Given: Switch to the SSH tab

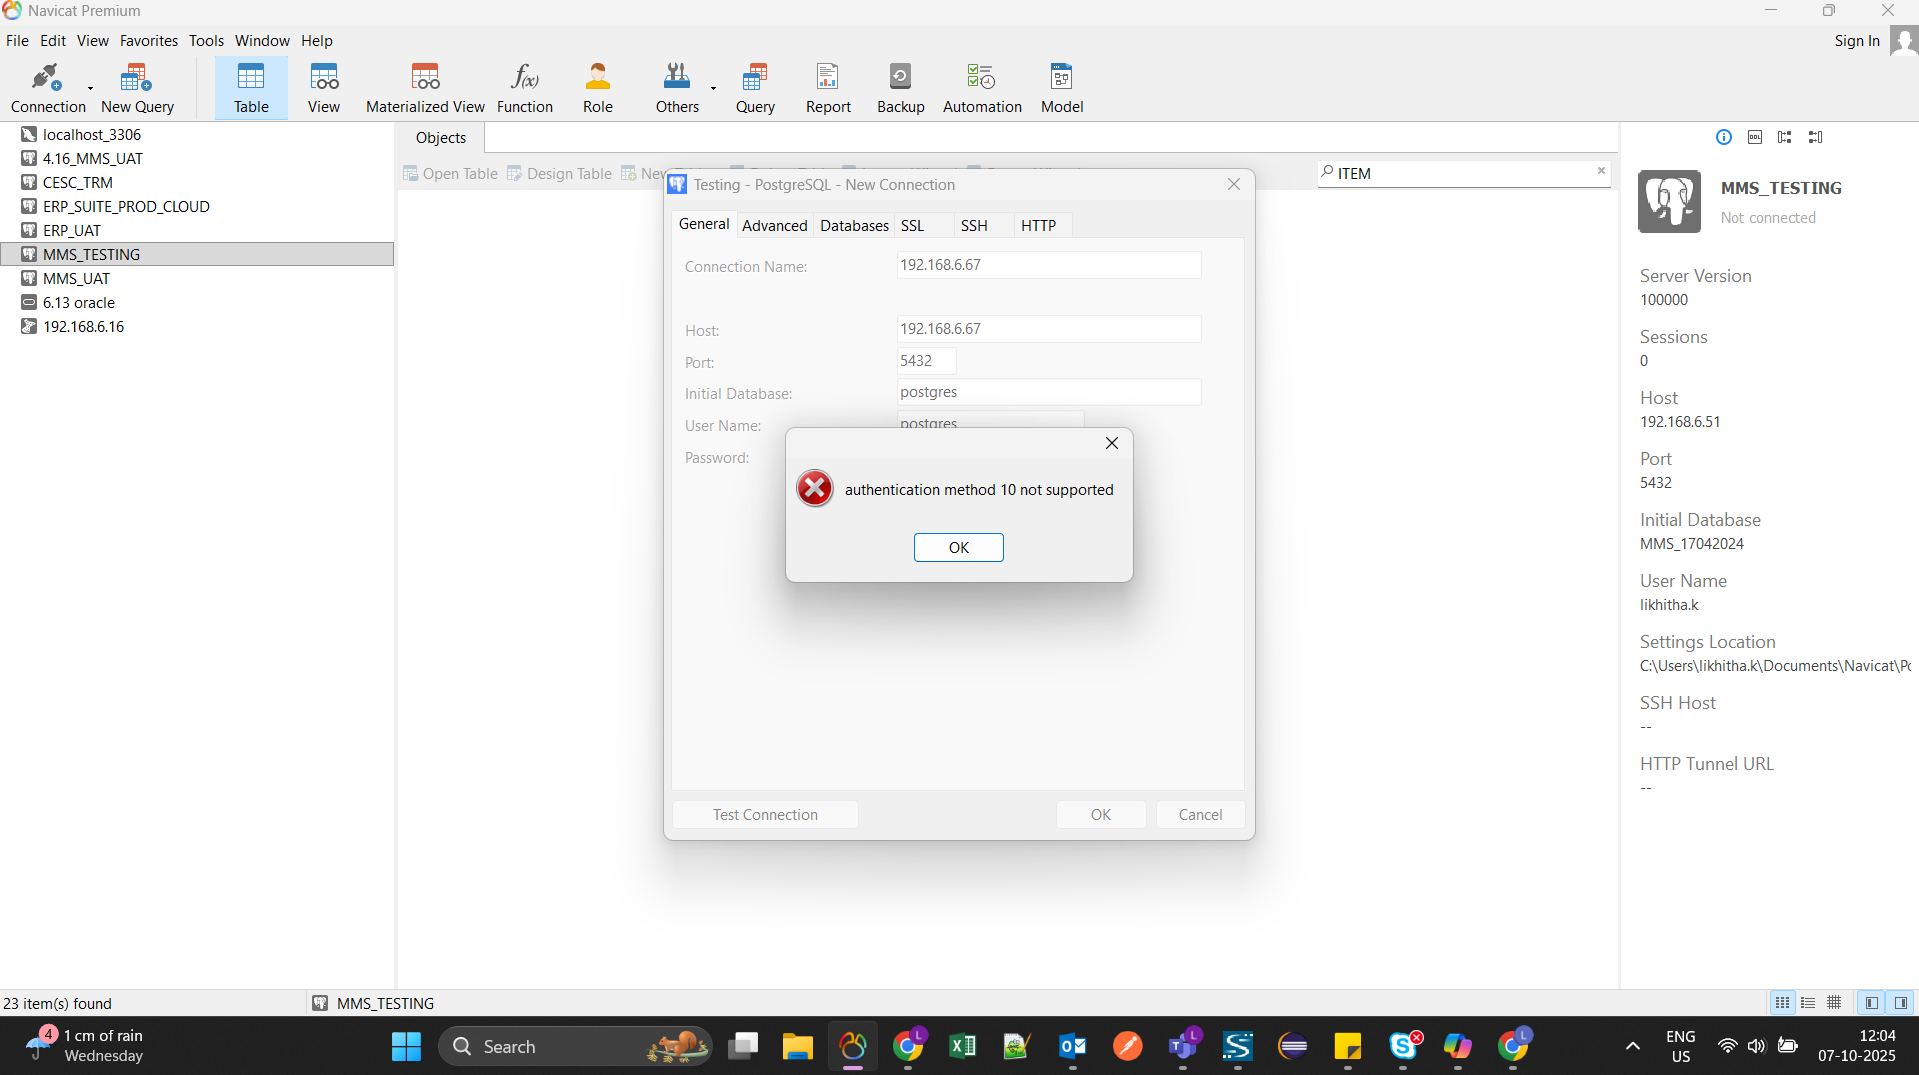Looking at the screenshot, I should (x=973, y=226).
